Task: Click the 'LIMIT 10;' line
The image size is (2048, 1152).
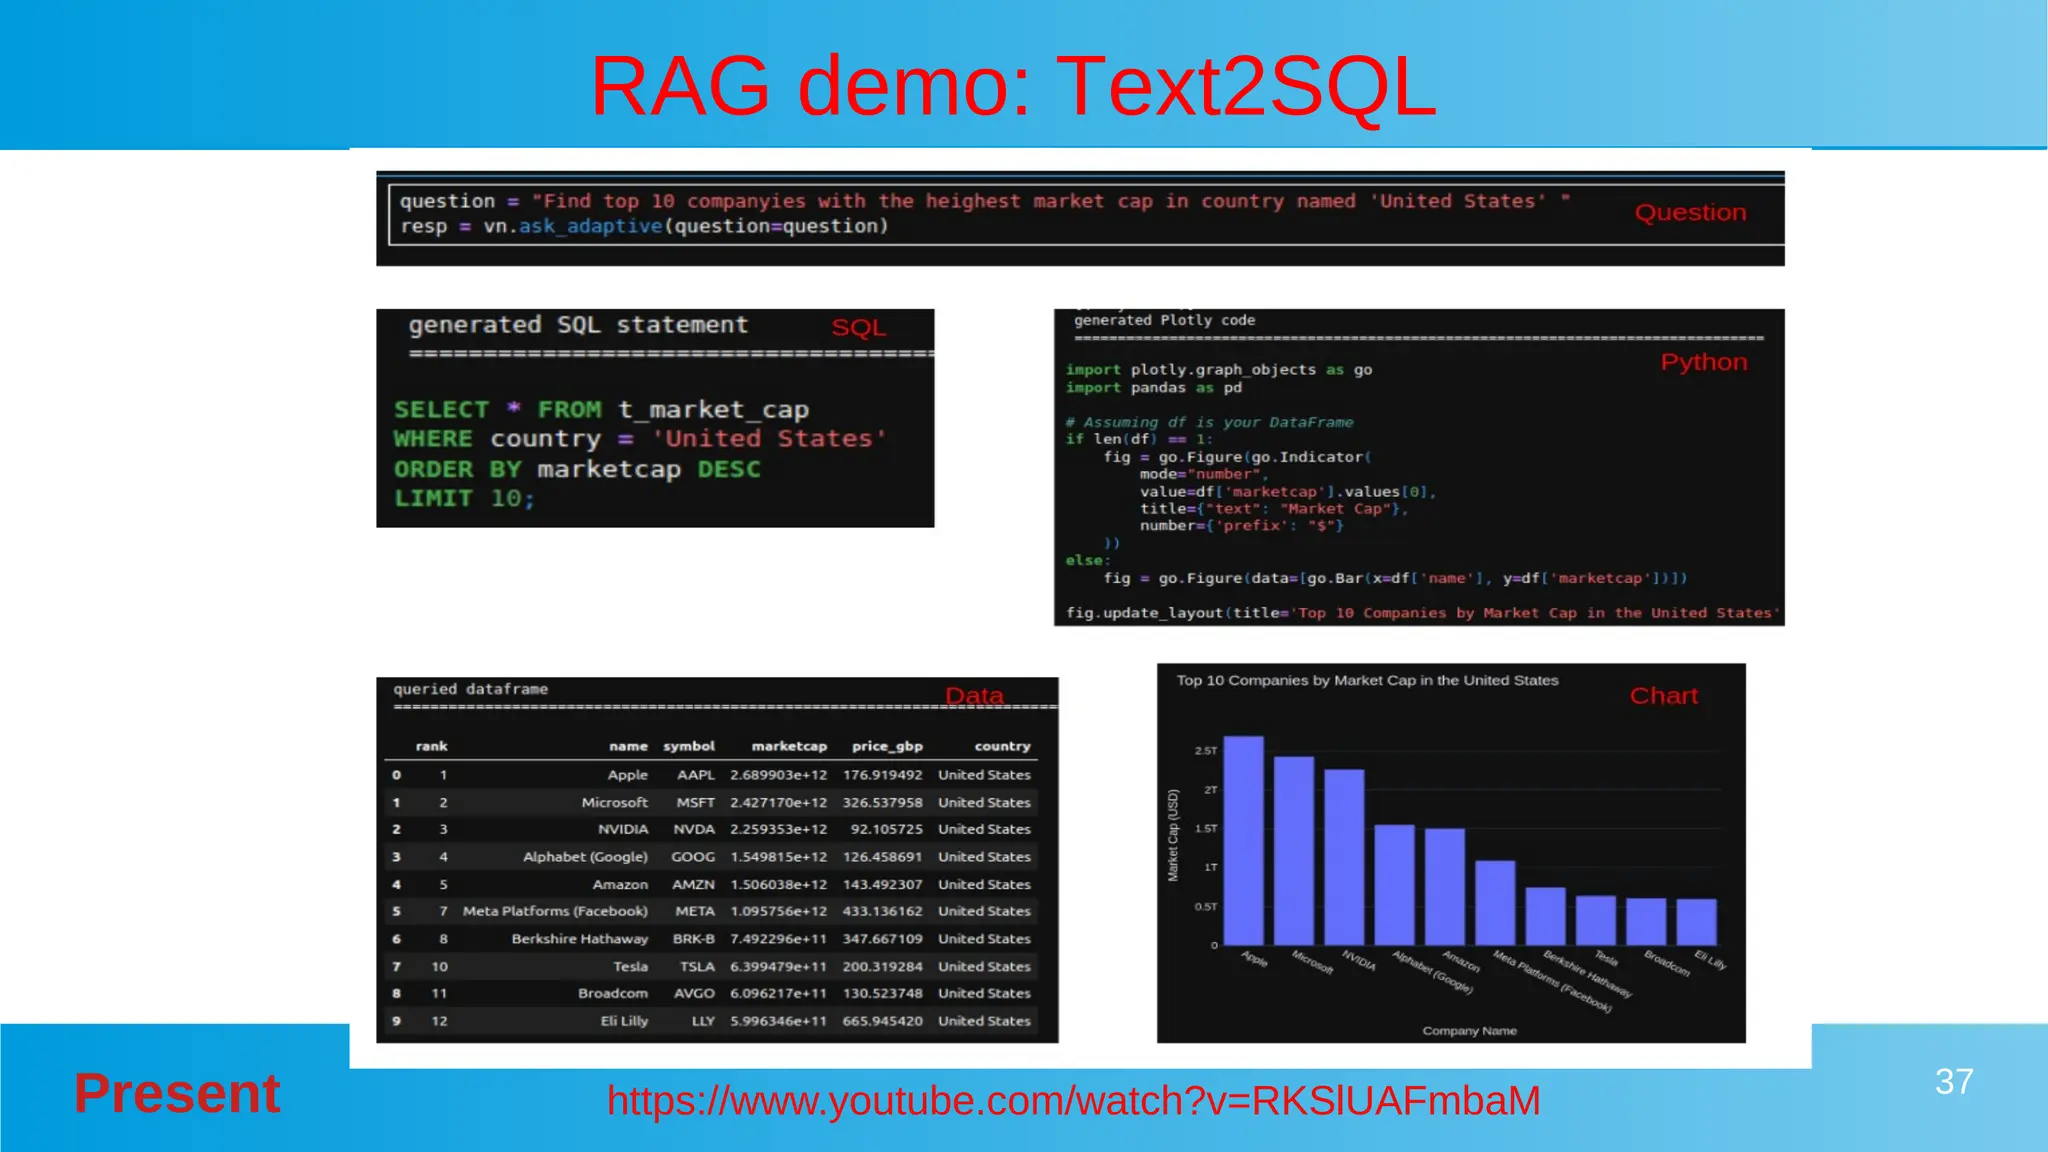Action: tap(464, 498)
